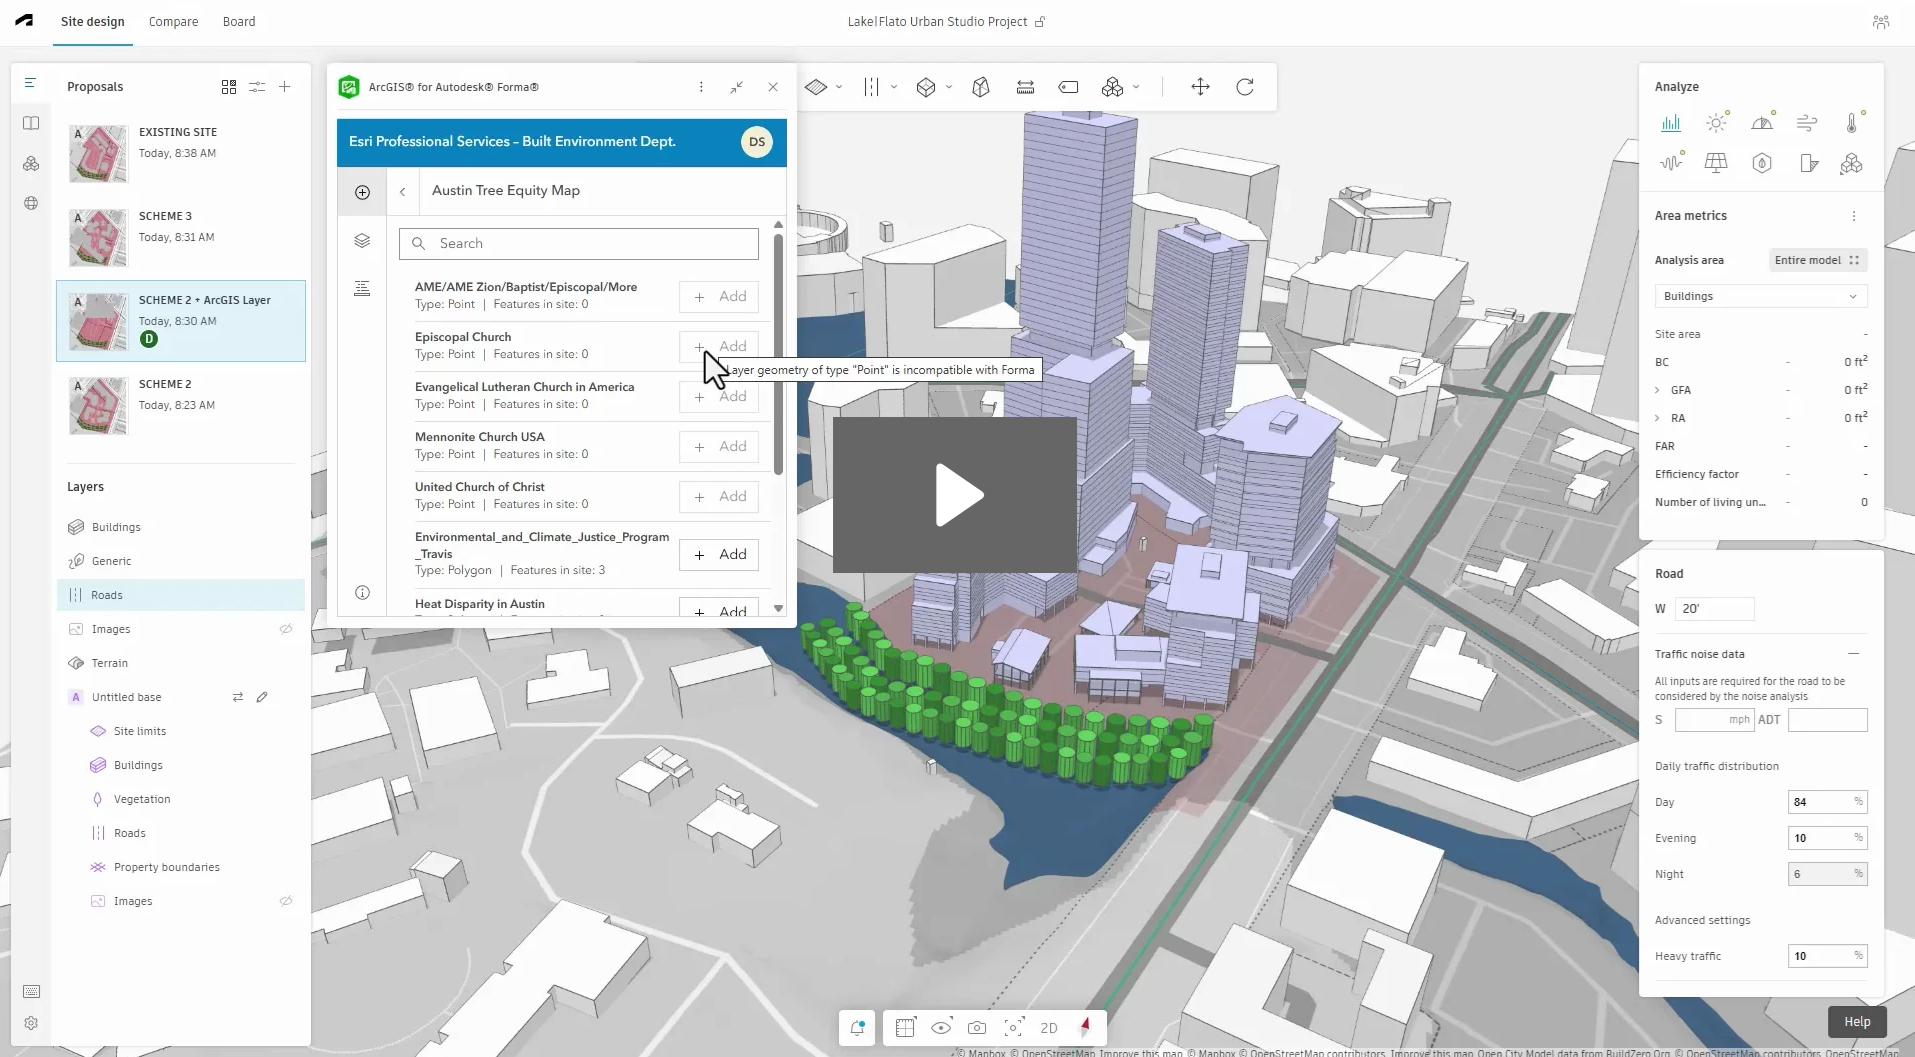Select the road drawing tool
The image size is (1915, 1057).
click(872, 87)
